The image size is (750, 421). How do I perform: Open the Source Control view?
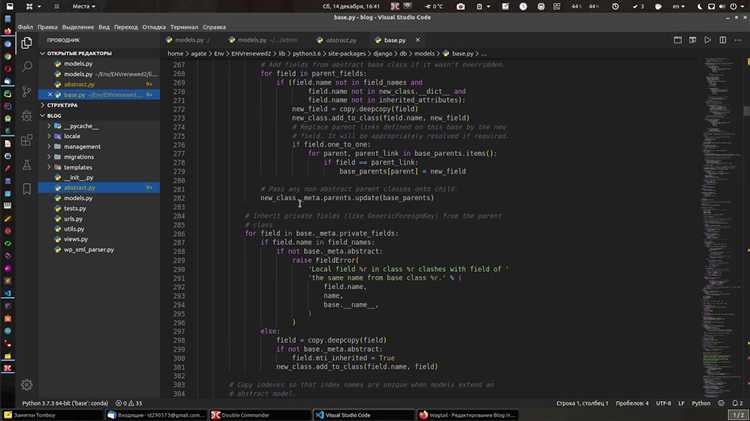(x=27, y=91)
